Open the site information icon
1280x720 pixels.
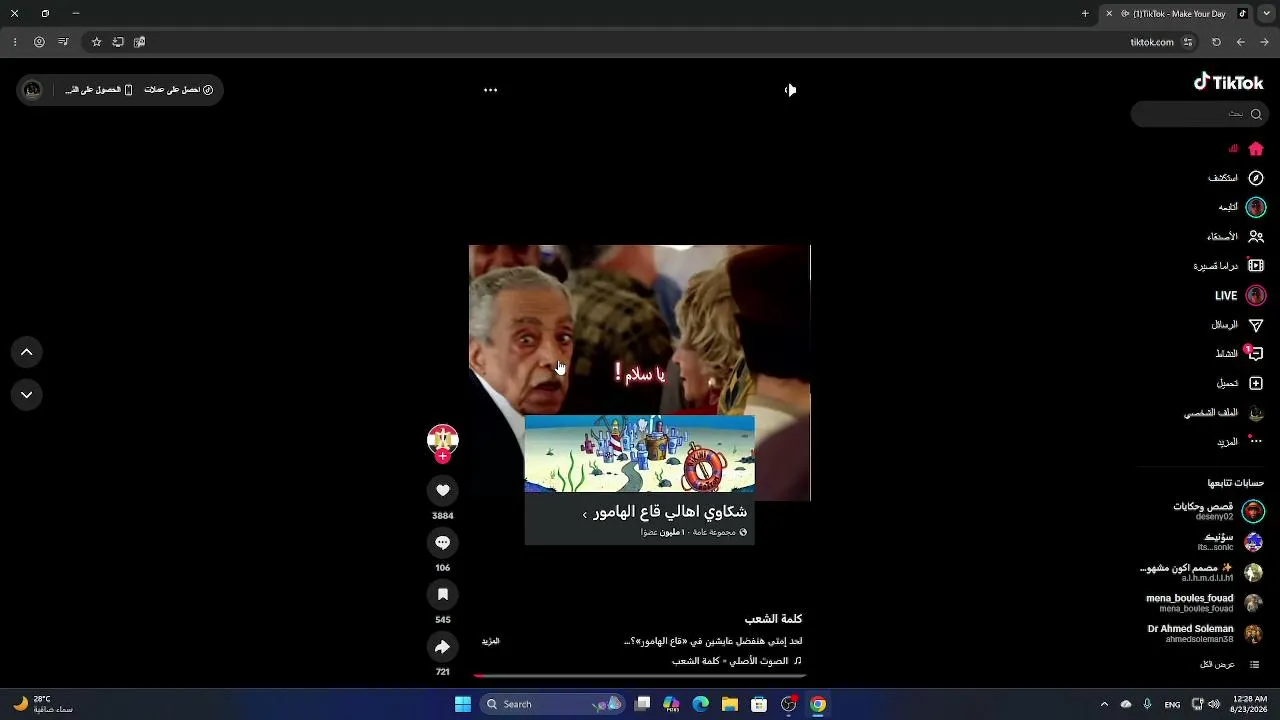click(x=1188, y=42)
